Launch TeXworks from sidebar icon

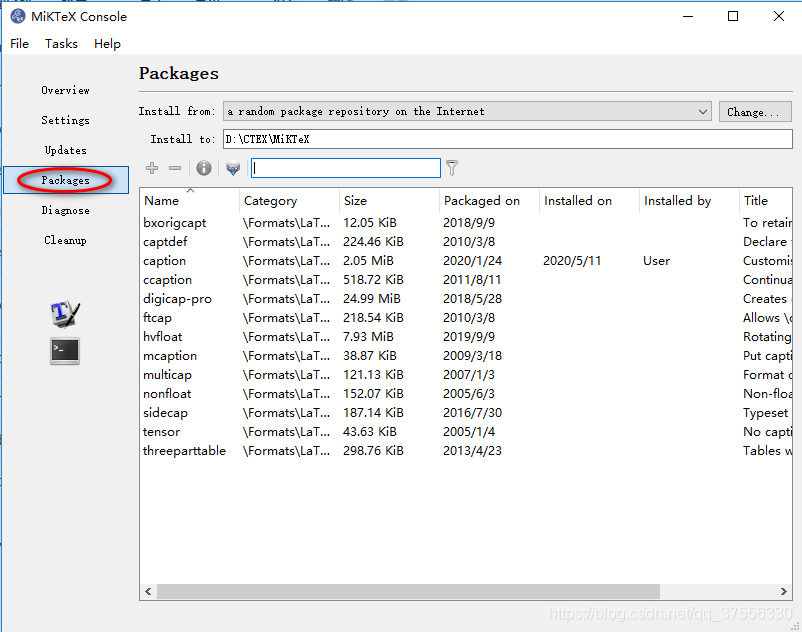(65, 313)
